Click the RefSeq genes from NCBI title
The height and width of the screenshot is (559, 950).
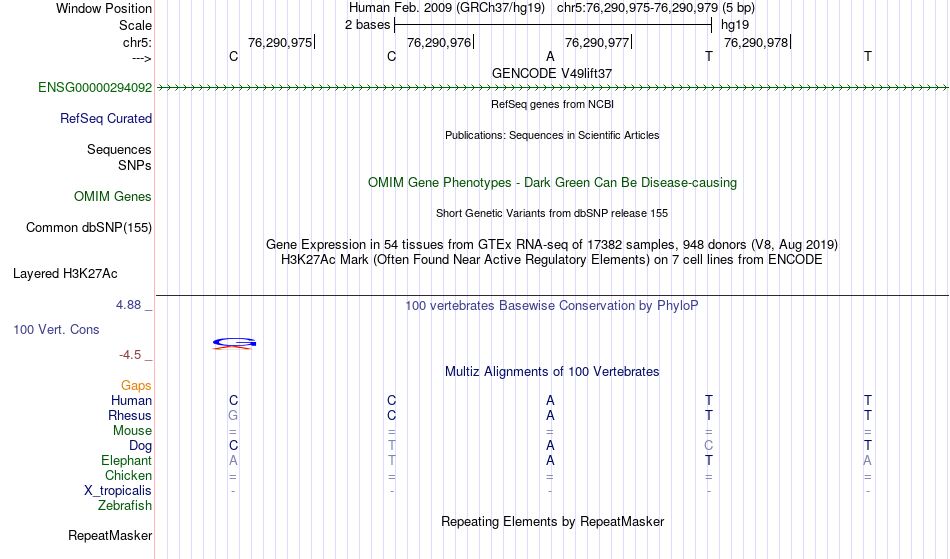pyautogui.click(x=553, y=104)
